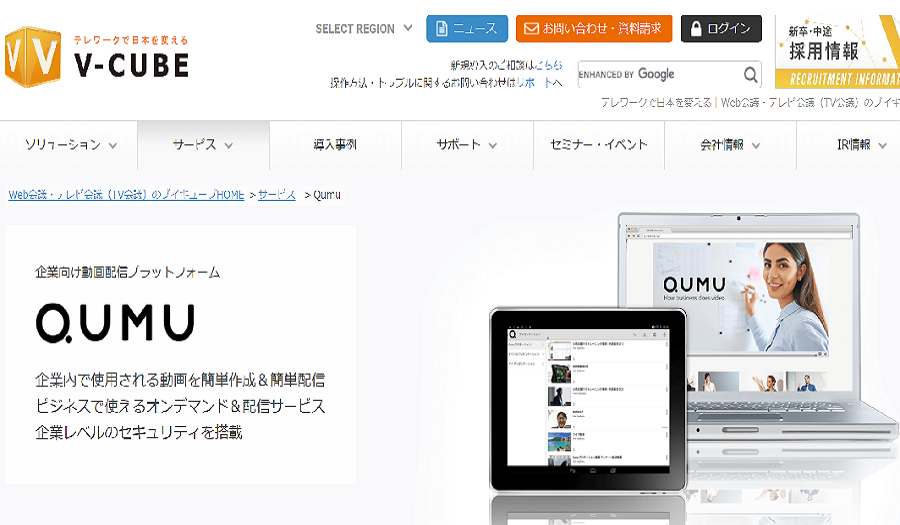Click the Qumu breadcrumb text
The height and width of the screenshot is (525, 900).
[327, 195]
